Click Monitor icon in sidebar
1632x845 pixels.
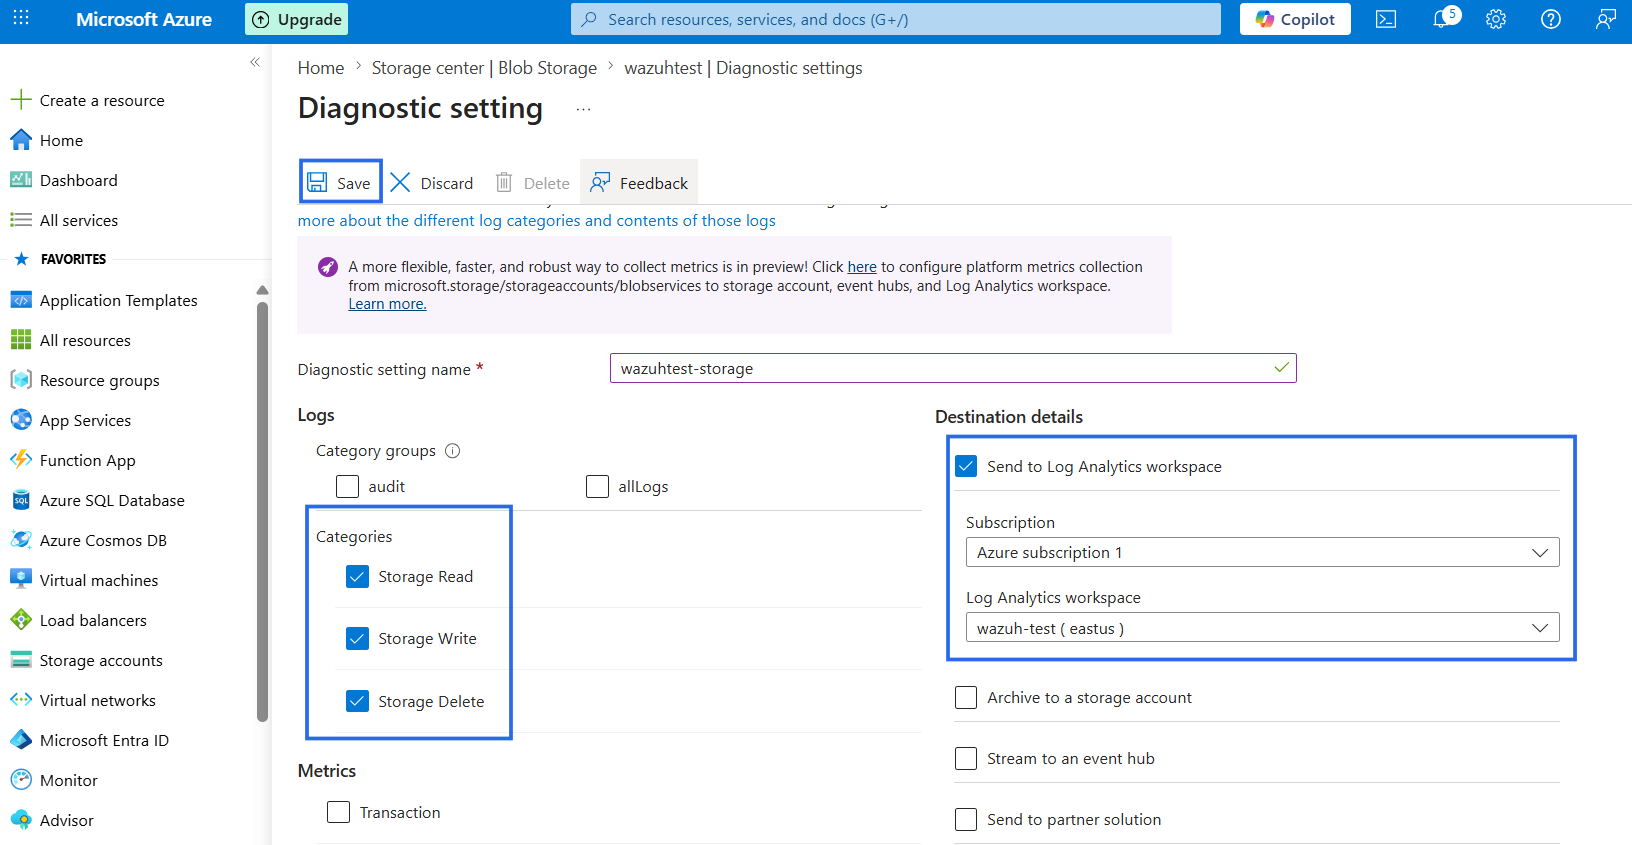coord(21,780)
